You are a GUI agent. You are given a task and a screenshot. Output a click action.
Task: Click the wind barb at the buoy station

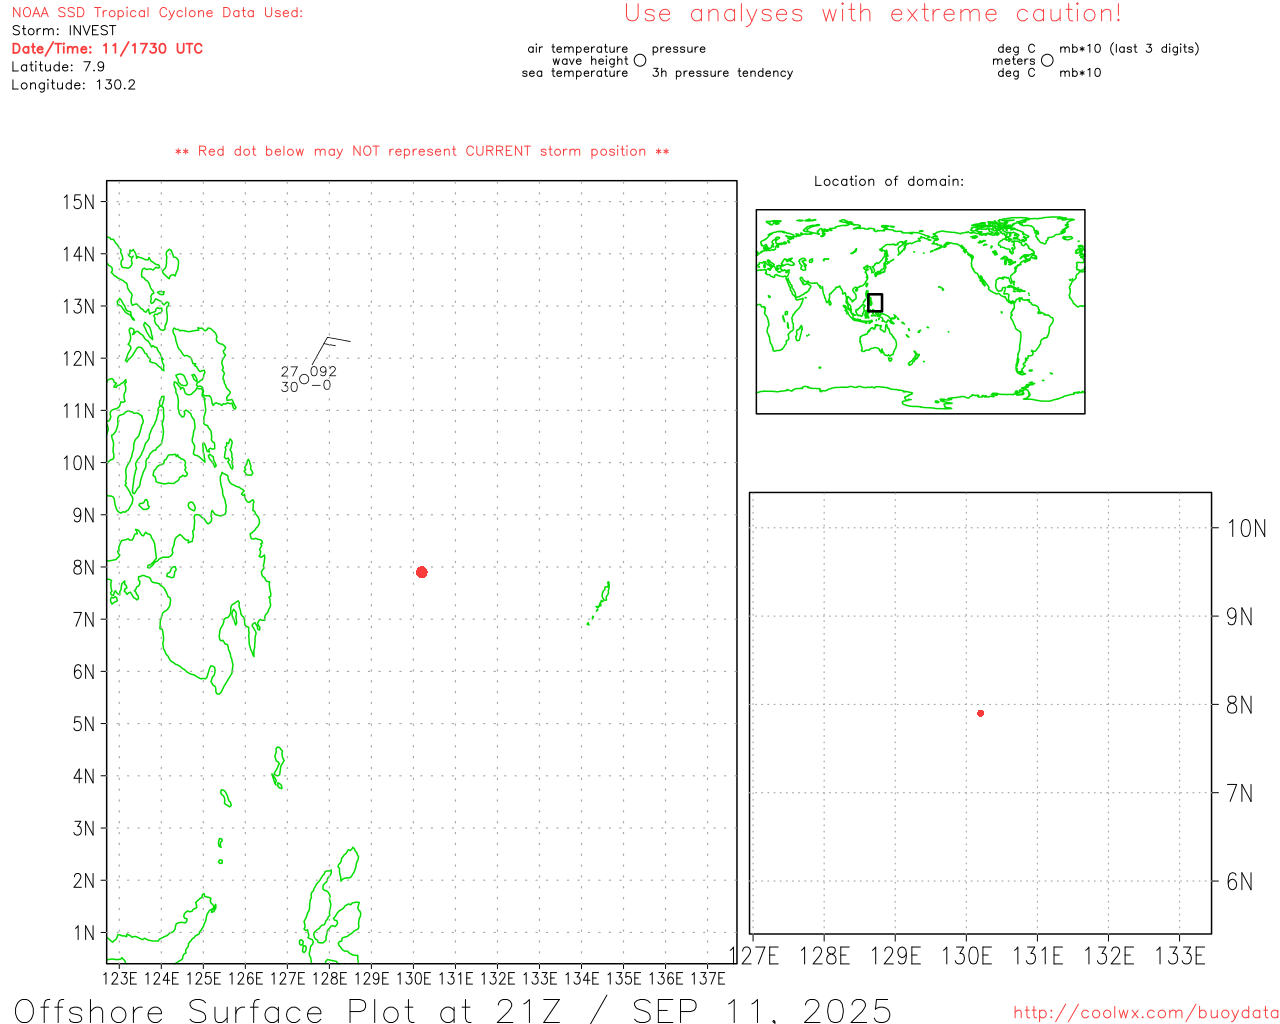331,351
